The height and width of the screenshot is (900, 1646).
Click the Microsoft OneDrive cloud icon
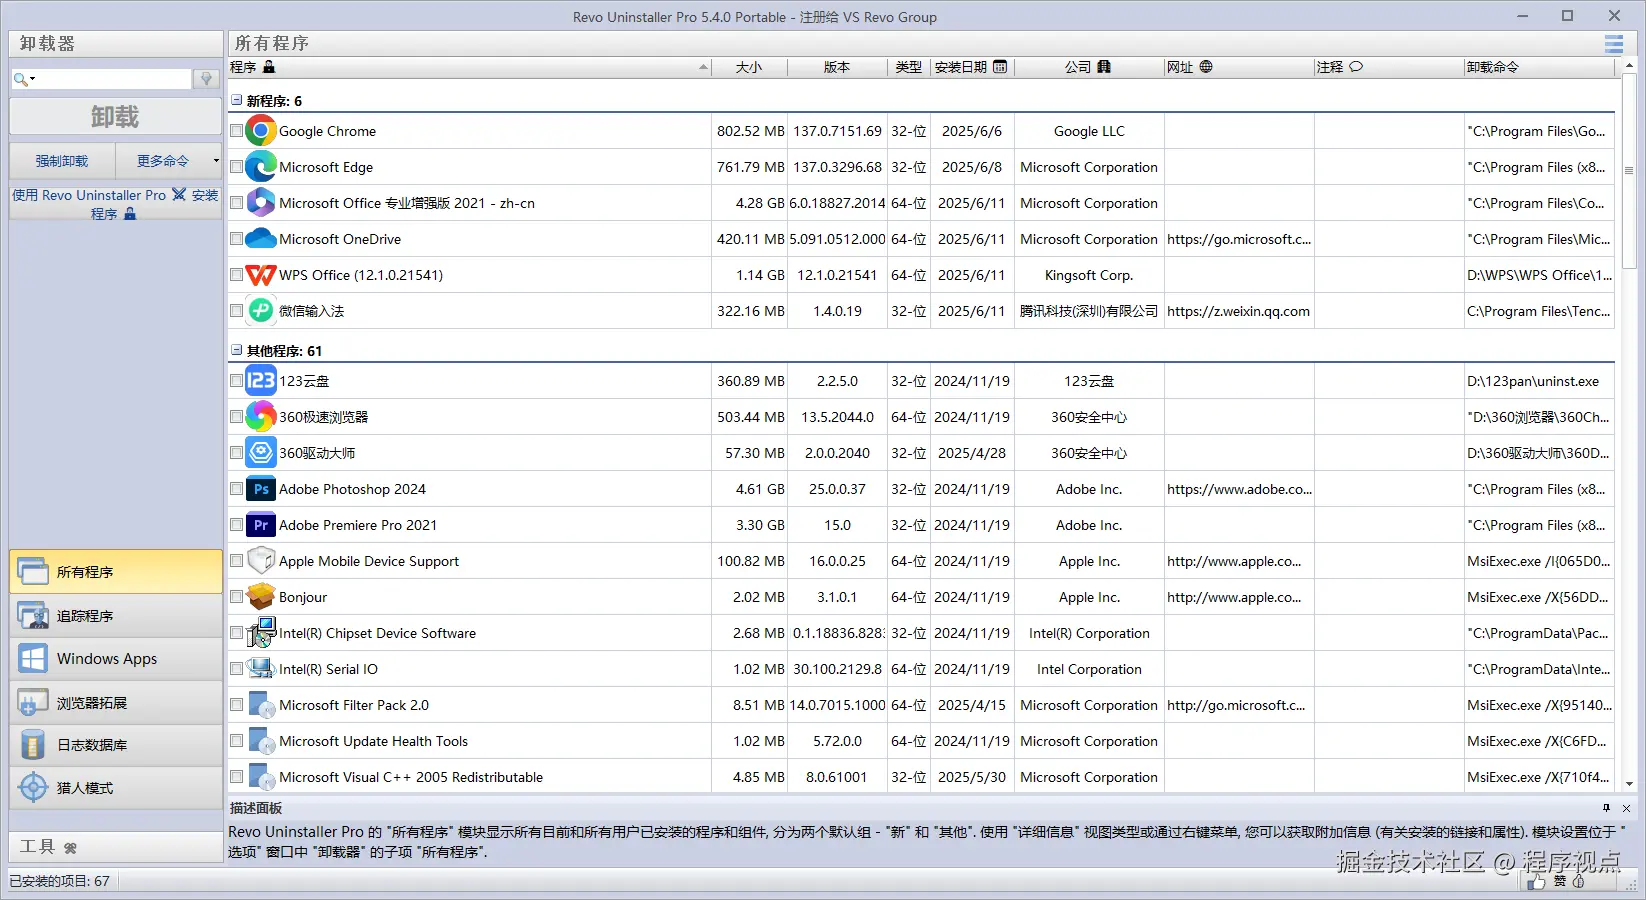coord(261,239)
